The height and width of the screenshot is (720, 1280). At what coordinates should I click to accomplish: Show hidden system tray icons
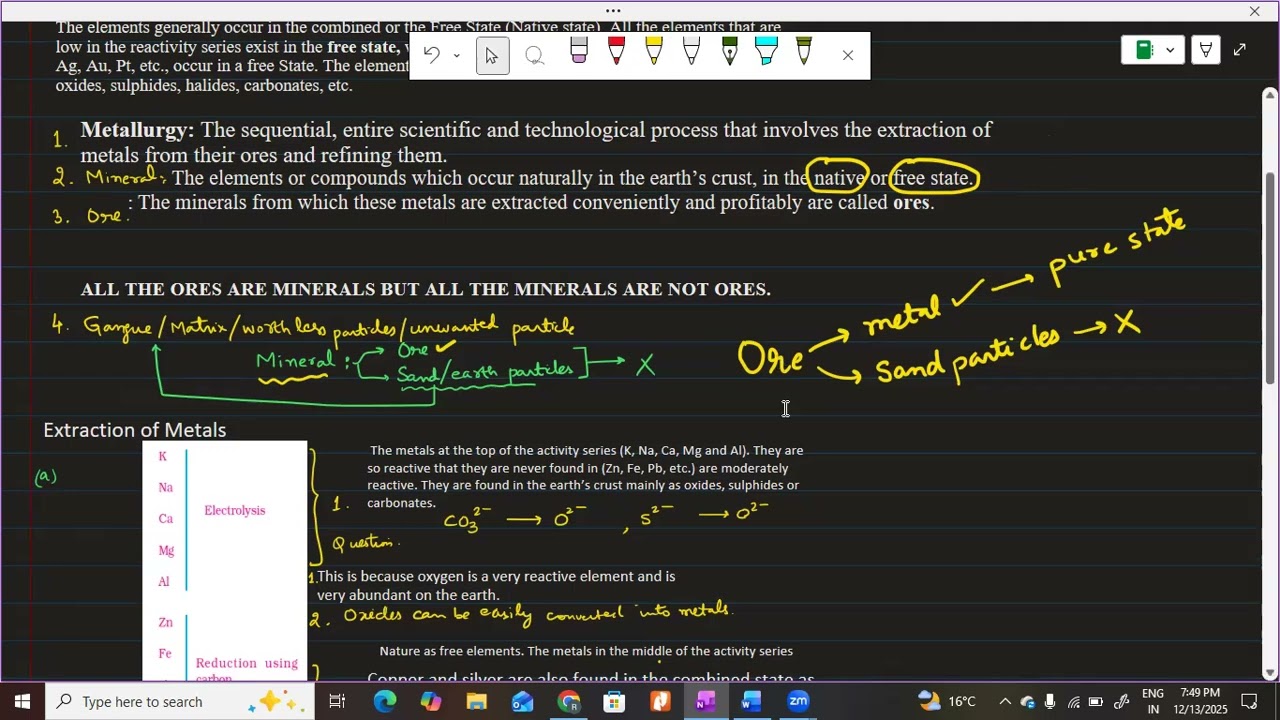point(1005,702)
